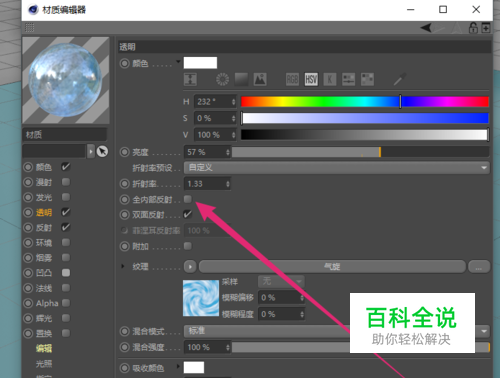
Task: Select the color-from-picture icon
Action: pos(260,79)
